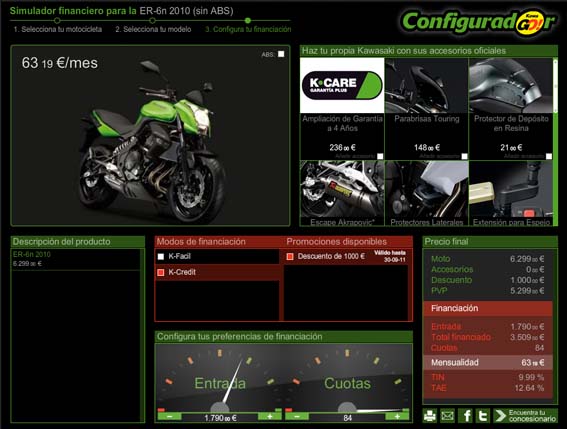Decrease Cuotas with minus button
The image size is (567, 429).
pos(297,417)
